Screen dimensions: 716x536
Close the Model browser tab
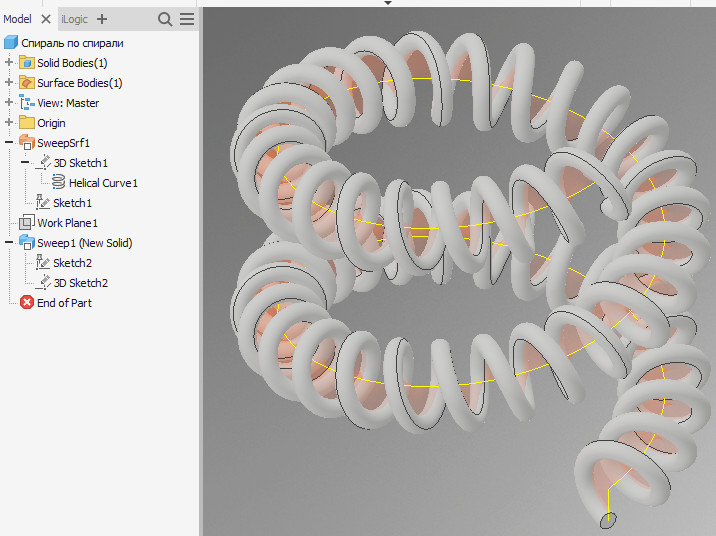tap(46, 19)
